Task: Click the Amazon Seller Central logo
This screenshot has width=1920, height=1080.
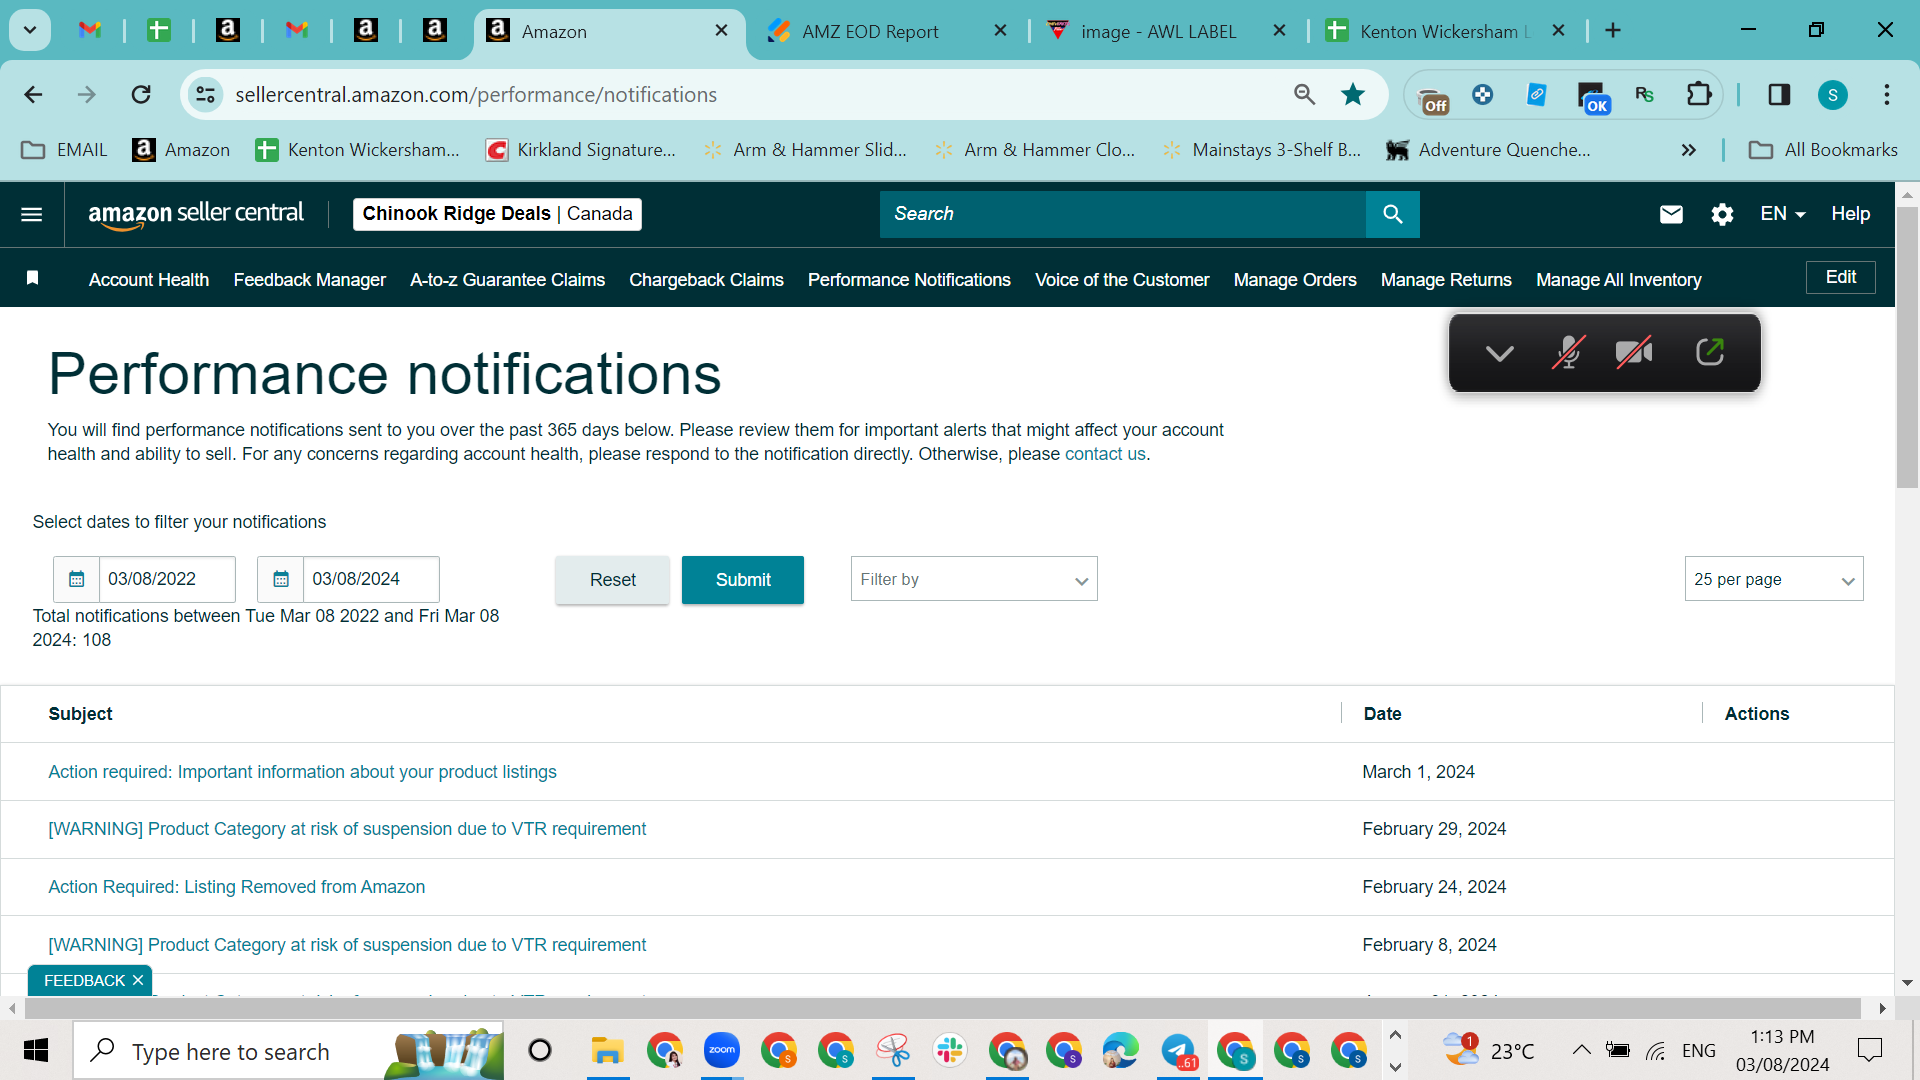Action: (196, 214)
